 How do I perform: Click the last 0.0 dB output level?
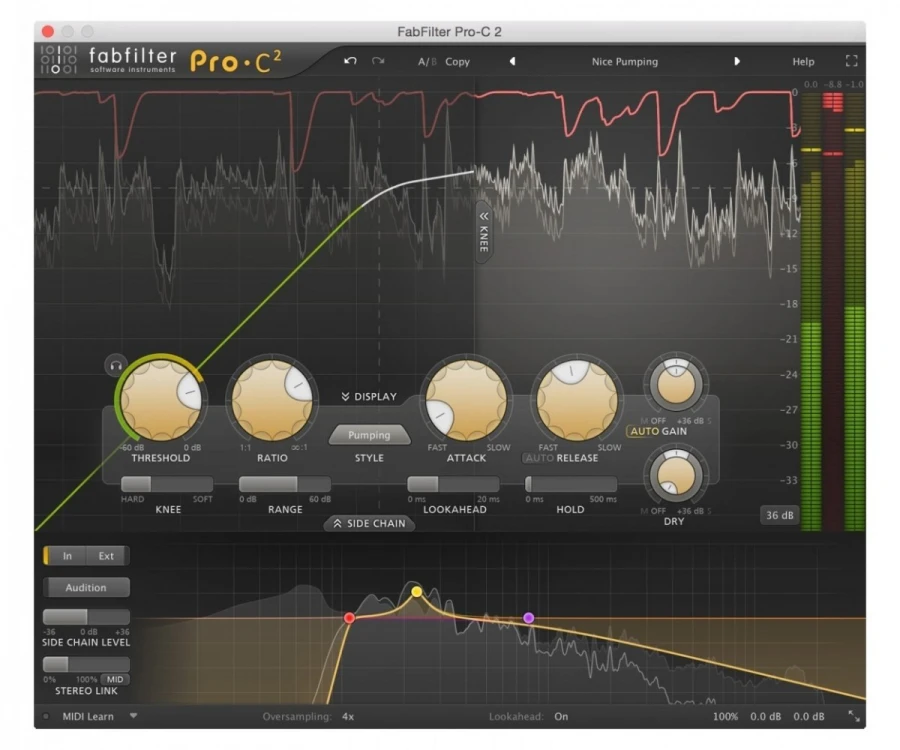pyautogui.click(x=809, y=716)
